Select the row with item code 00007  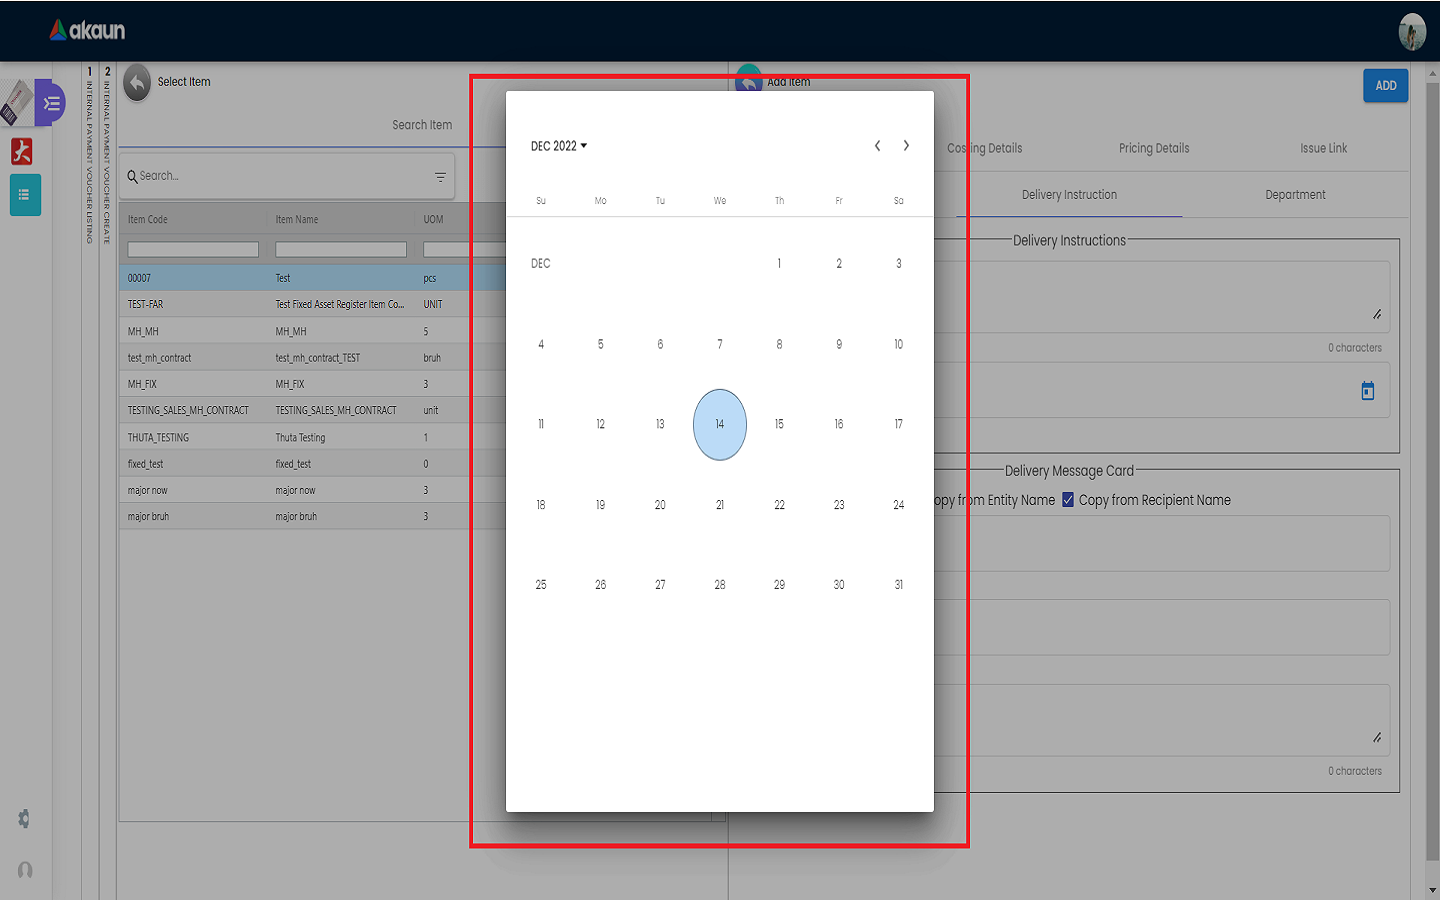[313, 278]
